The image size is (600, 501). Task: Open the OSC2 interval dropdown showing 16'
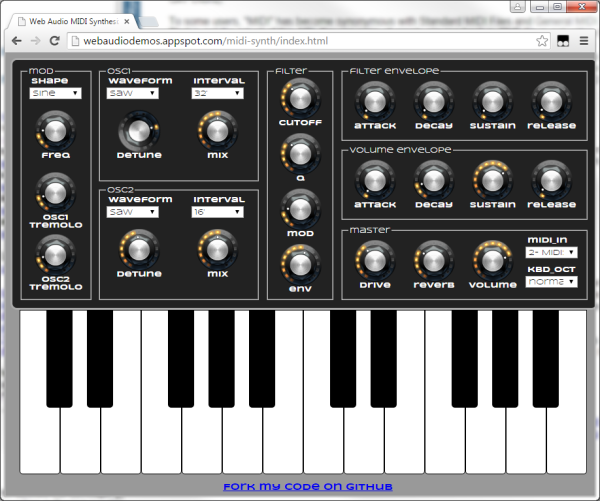pos(217,212)
